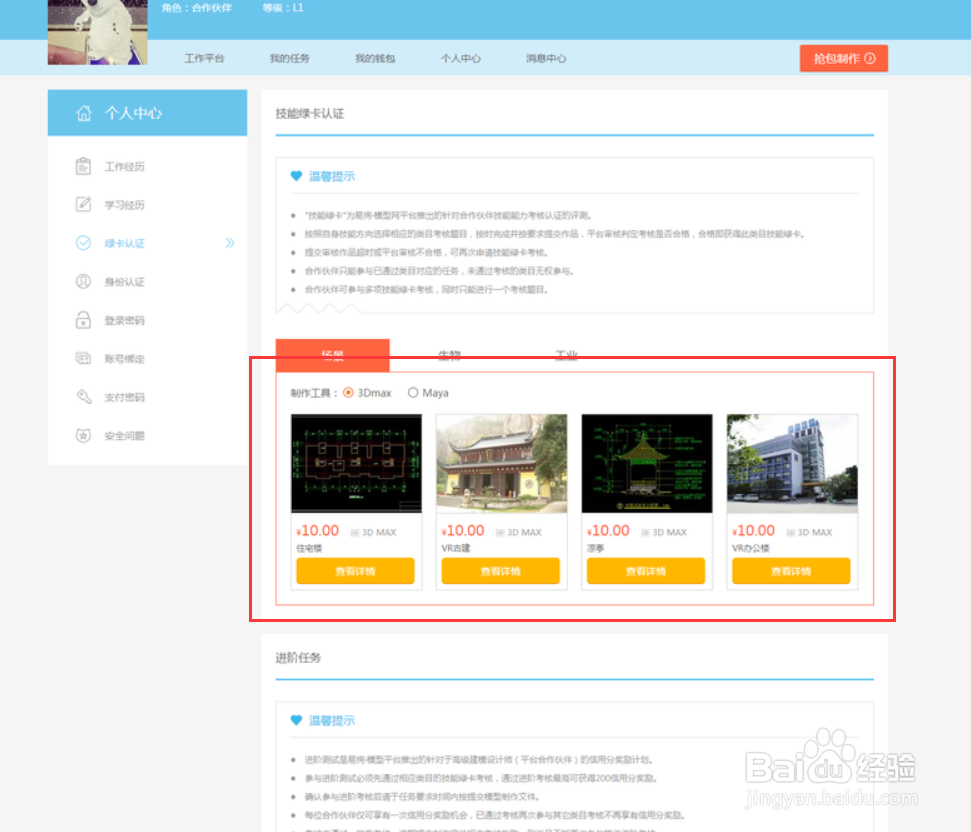
Task: Click the edit icon for 学习经历
Action: [83, 204]
